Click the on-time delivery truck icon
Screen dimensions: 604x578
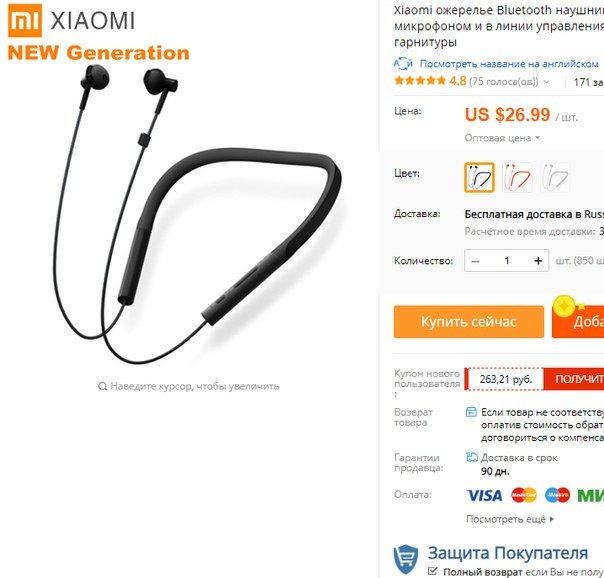[x=472, y=457]
